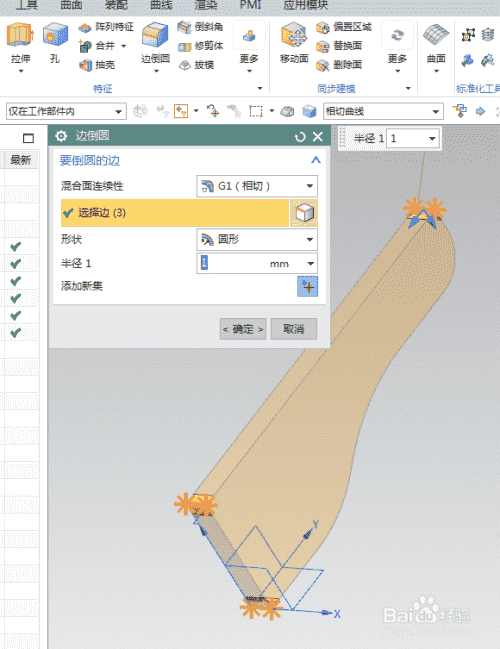
Task: Click the 边倒圆 edge blend ribbon icon
Action: (x=155, y=35)
